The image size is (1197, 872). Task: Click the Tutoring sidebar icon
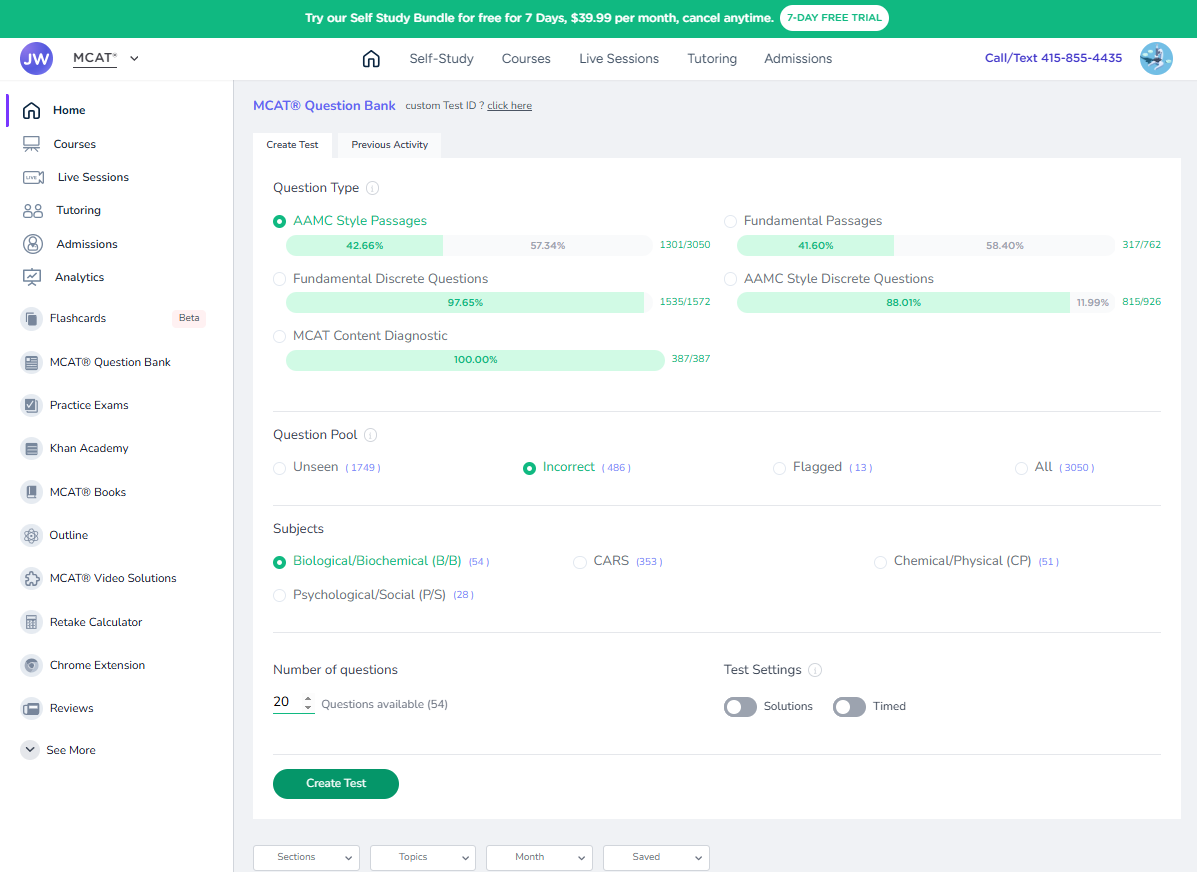click(x=33, y=211)
